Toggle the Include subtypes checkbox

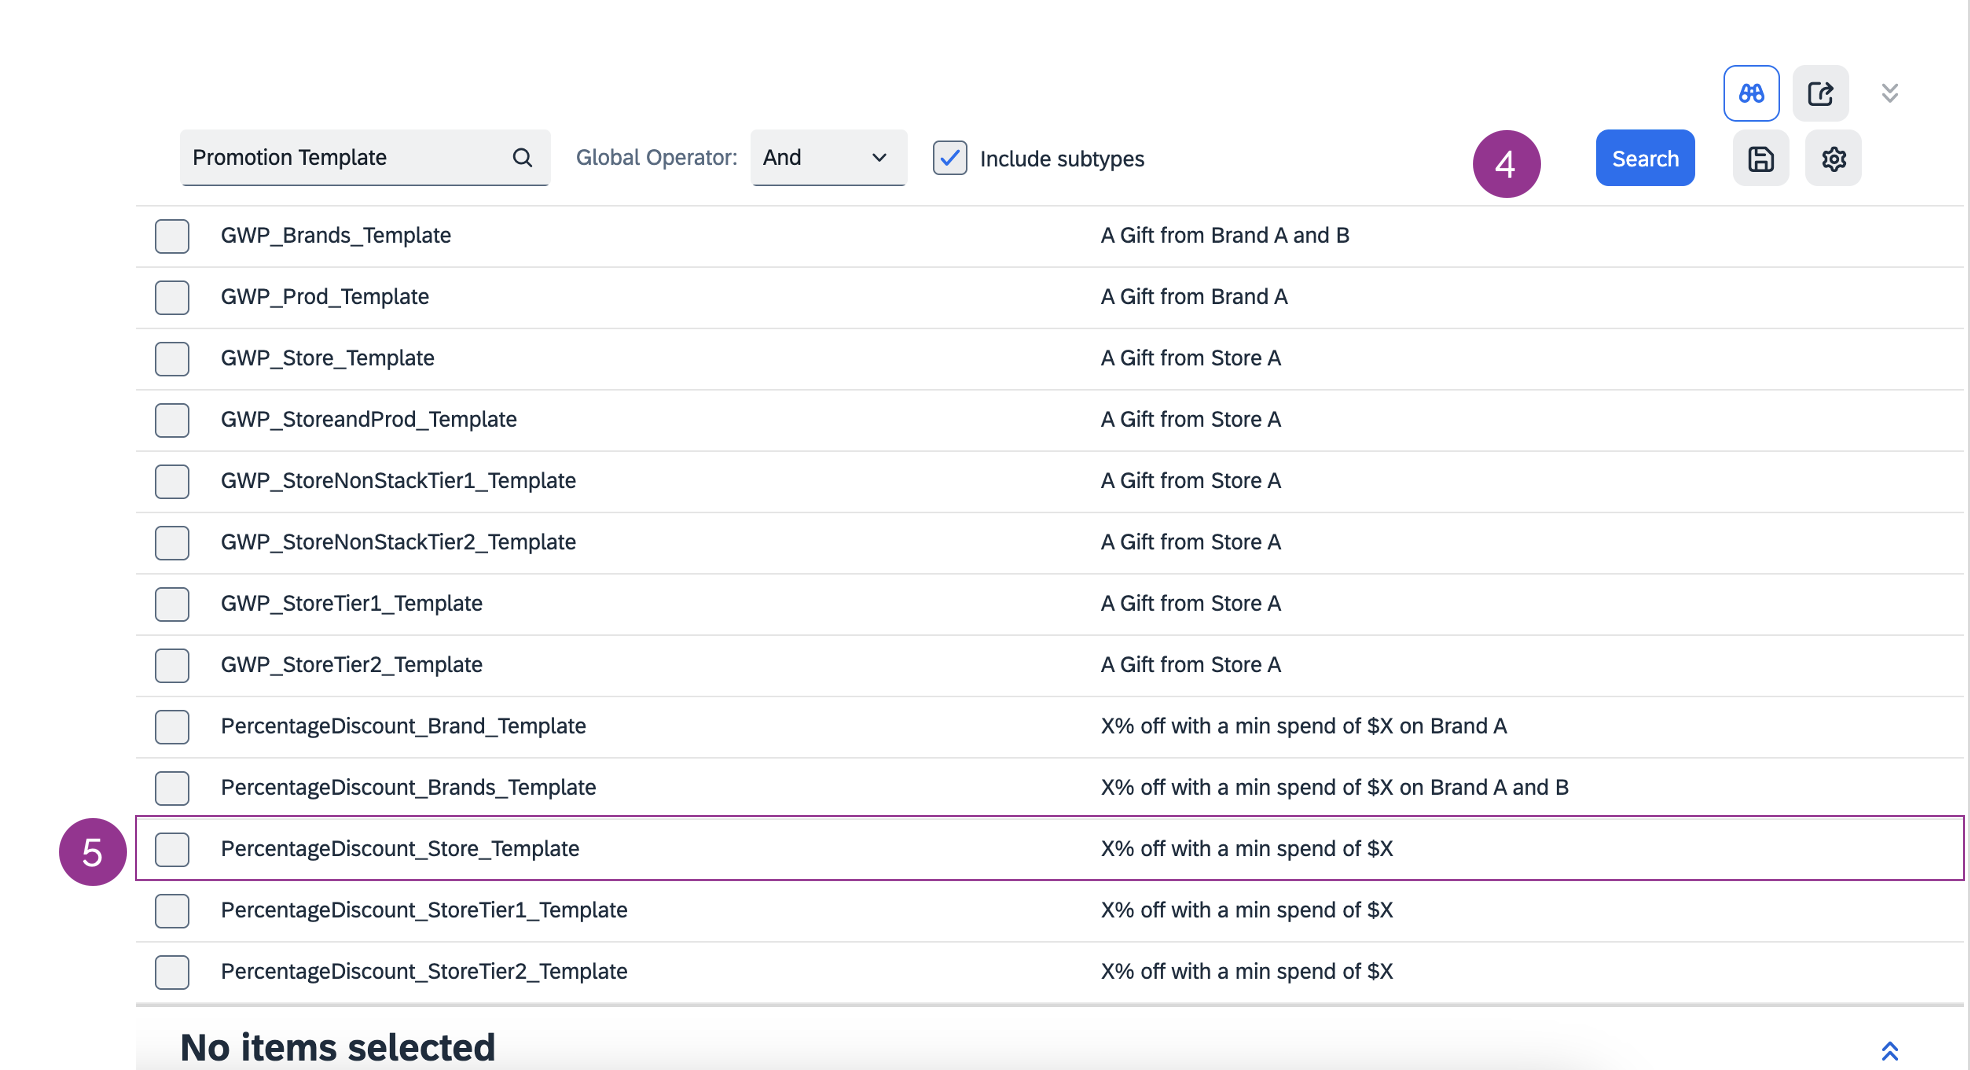point(949,158)
